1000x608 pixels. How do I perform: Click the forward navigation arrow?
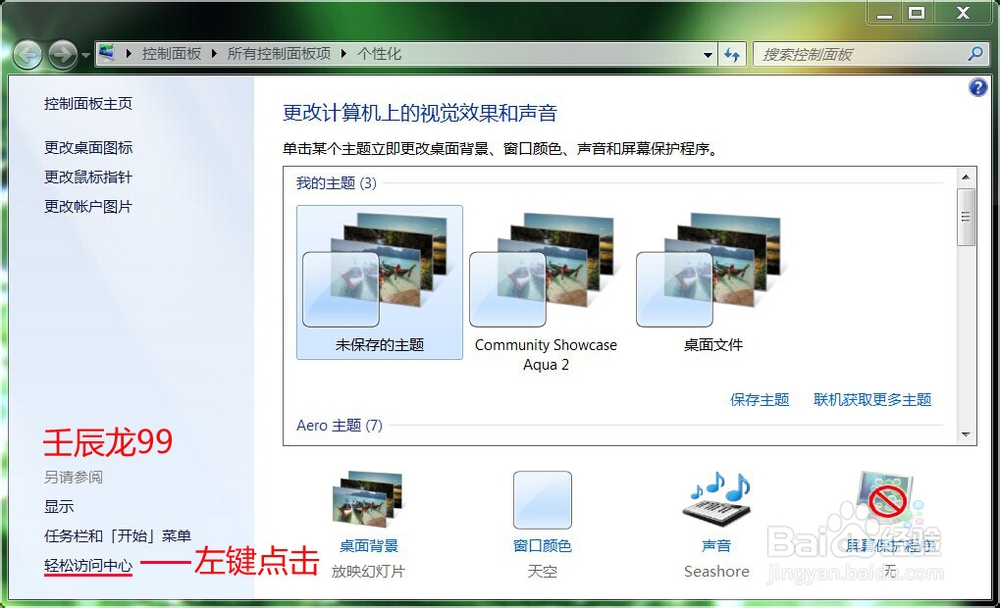[62, 54]
